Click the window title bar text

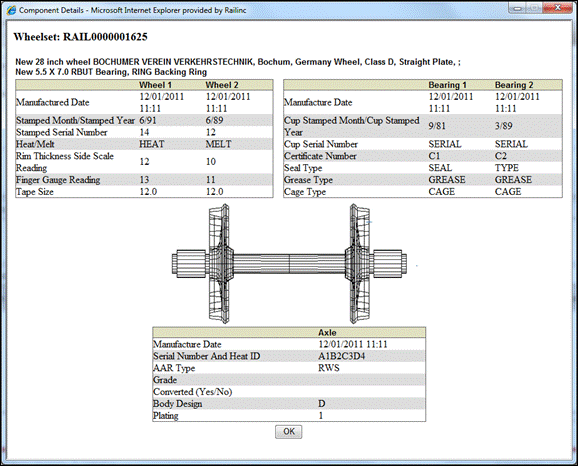[132, 10]
